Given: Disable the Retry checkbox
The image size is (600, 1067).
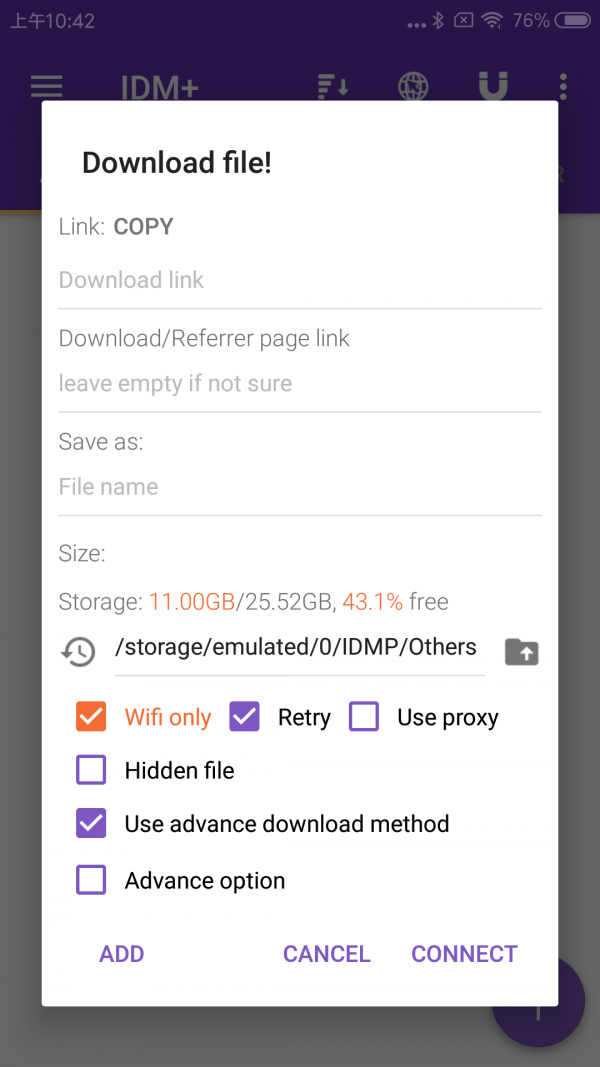Looking at the screenshot, I should (x=245, y=717).
